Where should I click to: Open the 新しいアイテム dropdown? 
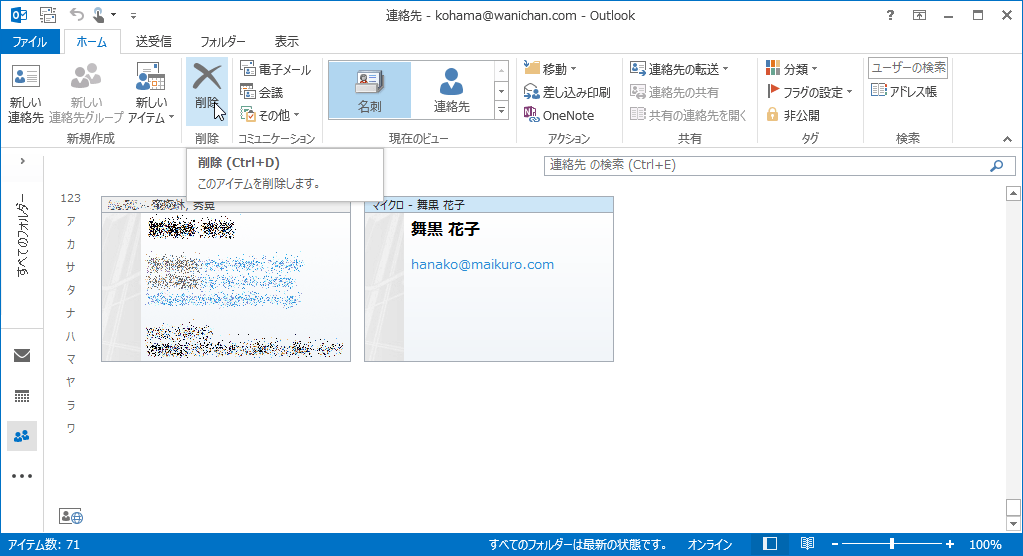coord(151,93)
